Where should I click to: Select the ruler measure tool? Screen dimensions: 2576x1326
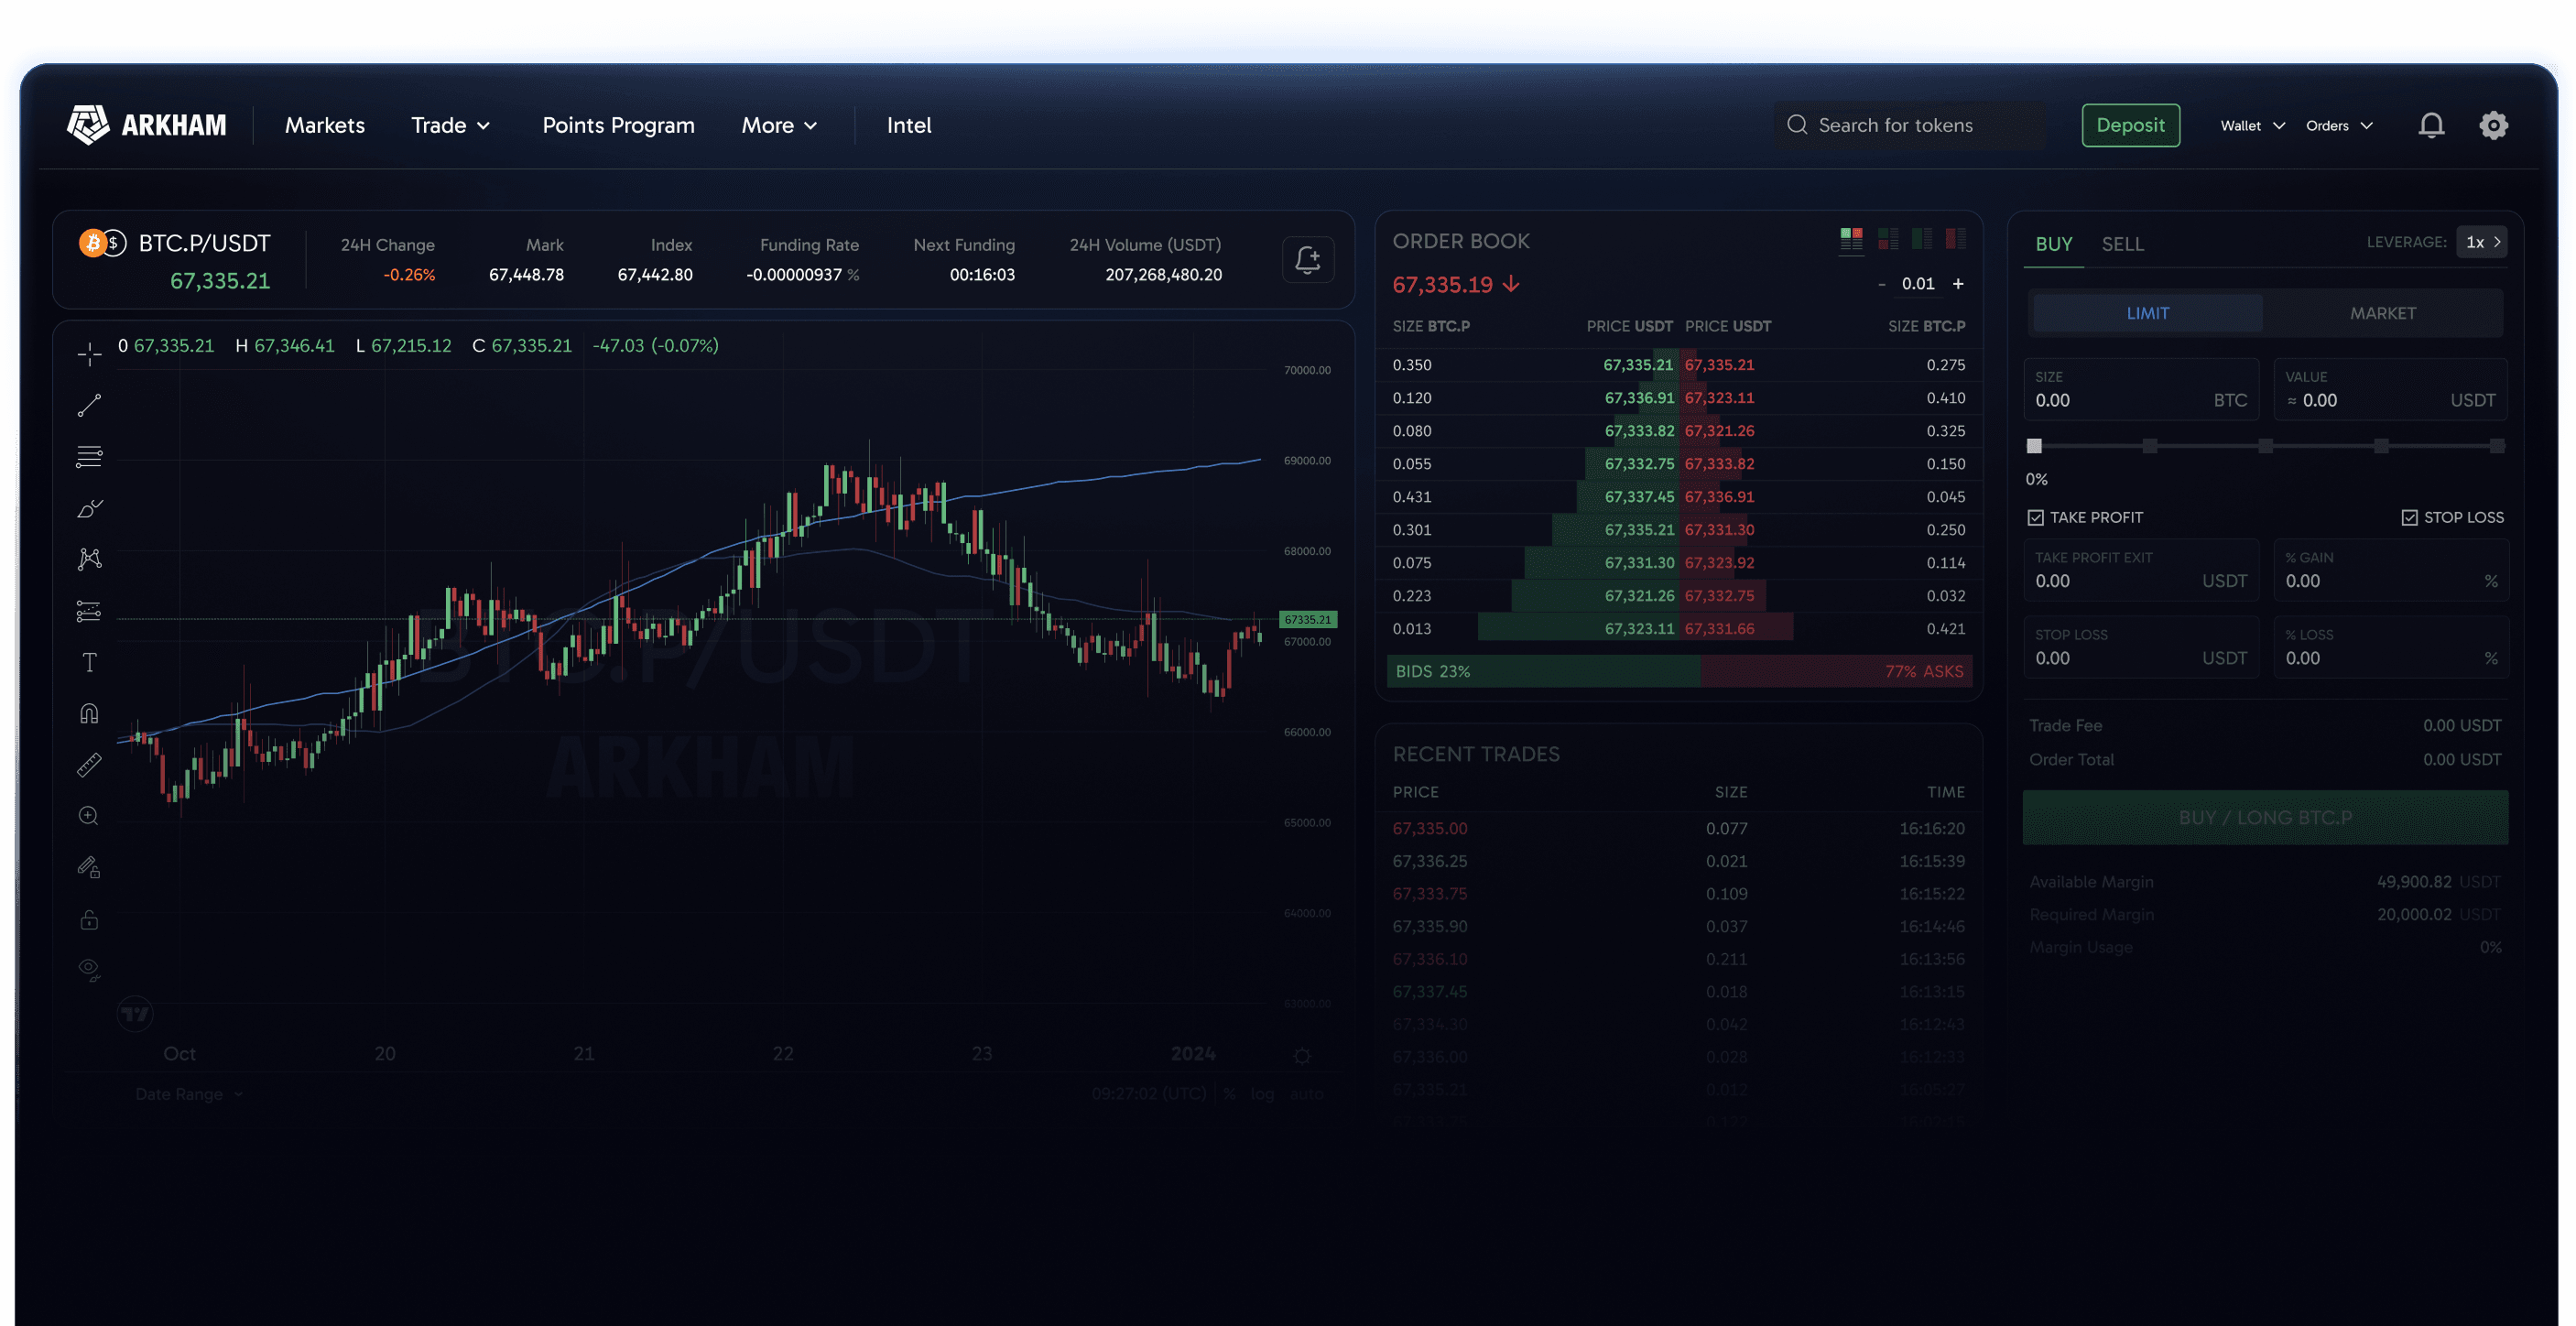point(89,765)
